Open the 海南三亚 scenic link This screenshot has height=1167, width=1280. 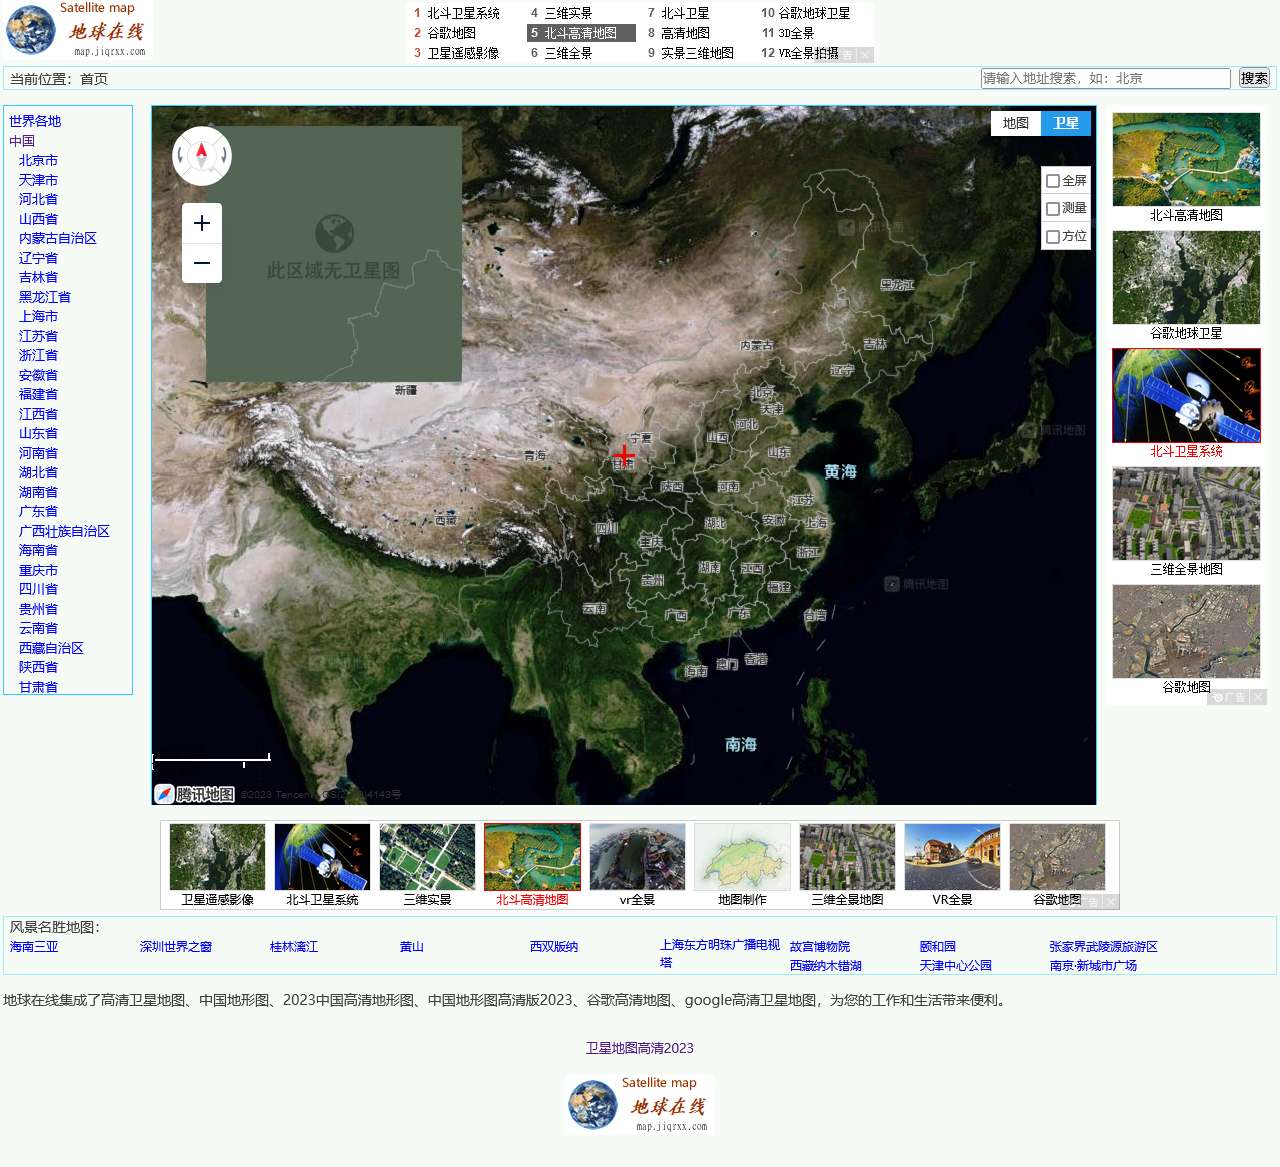pos(34,946)
